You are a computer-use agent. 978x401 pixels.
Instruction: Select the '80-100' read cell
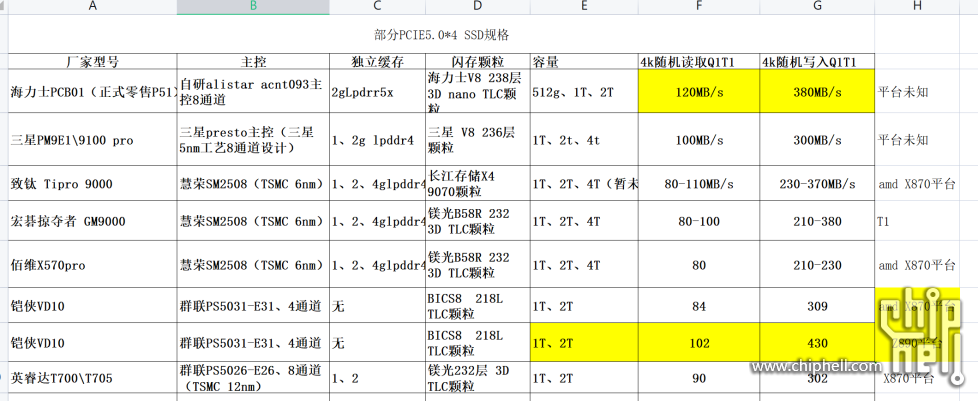click(x=699, y=221)
